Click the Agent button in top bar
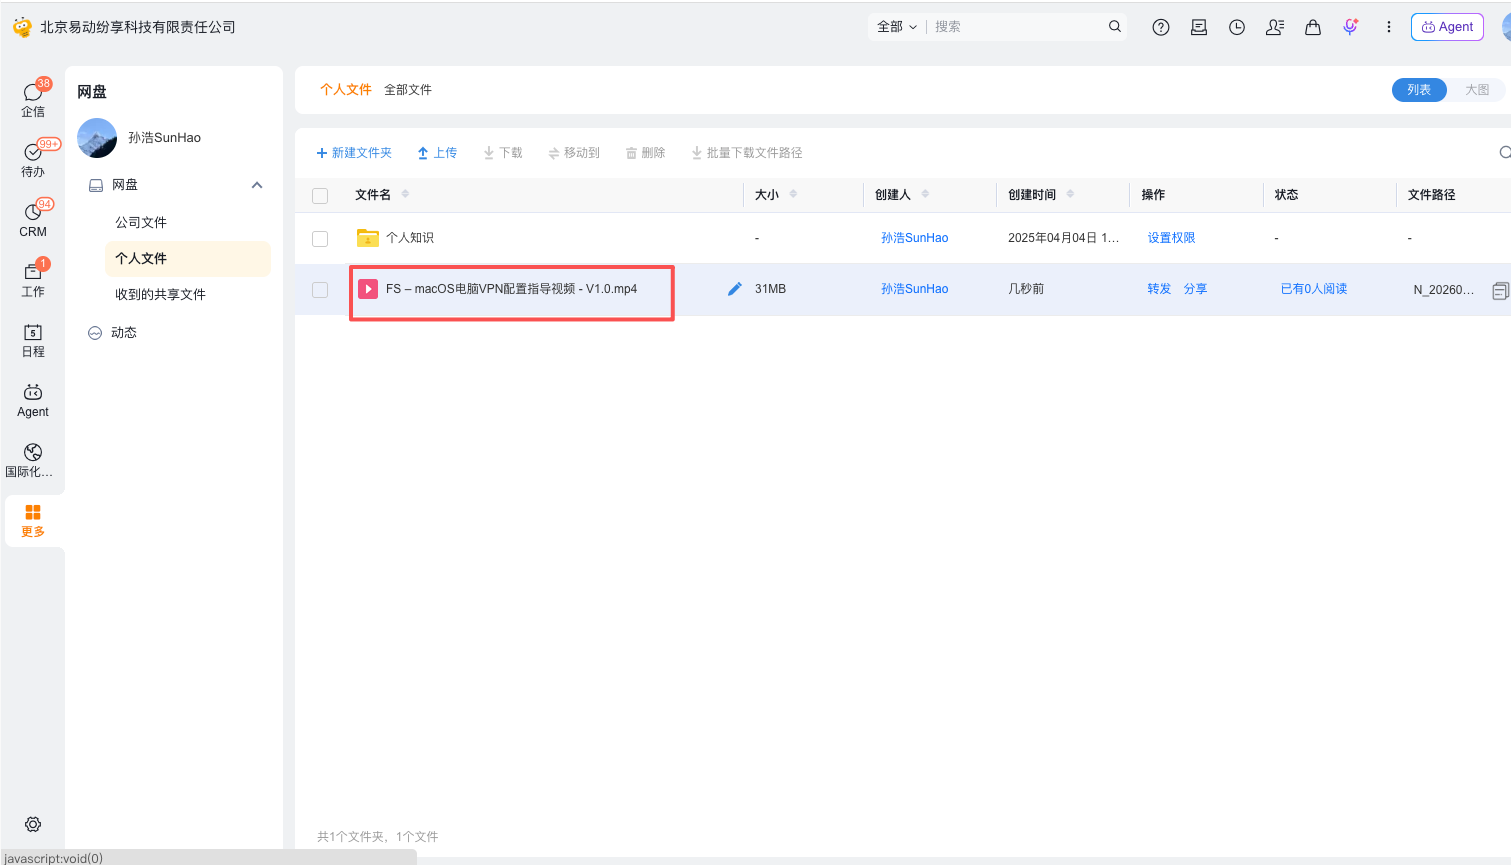 [x=1447, y=27]
